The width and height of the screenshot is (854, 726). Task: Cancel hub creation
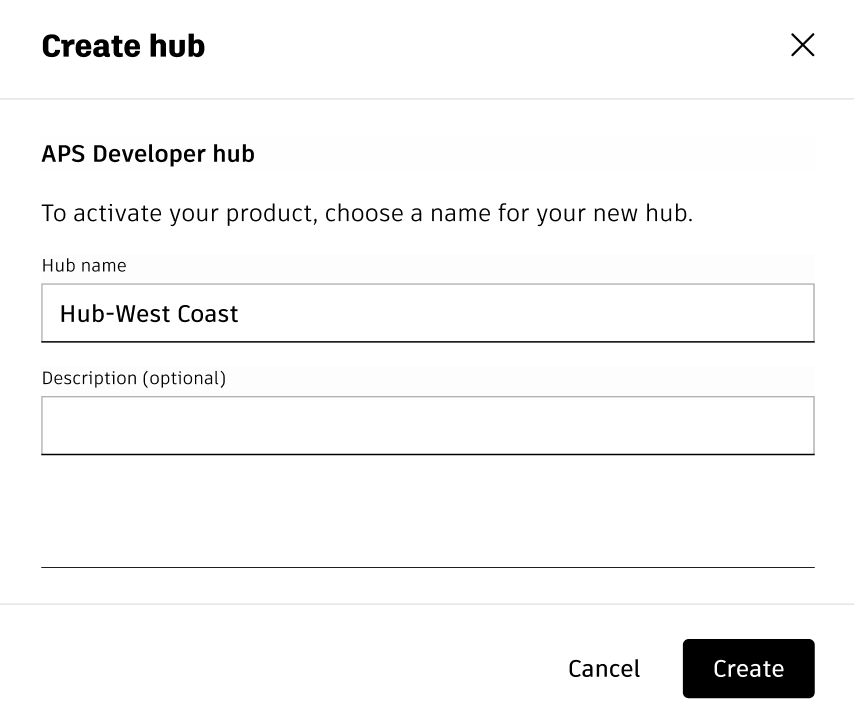[604, 668]
